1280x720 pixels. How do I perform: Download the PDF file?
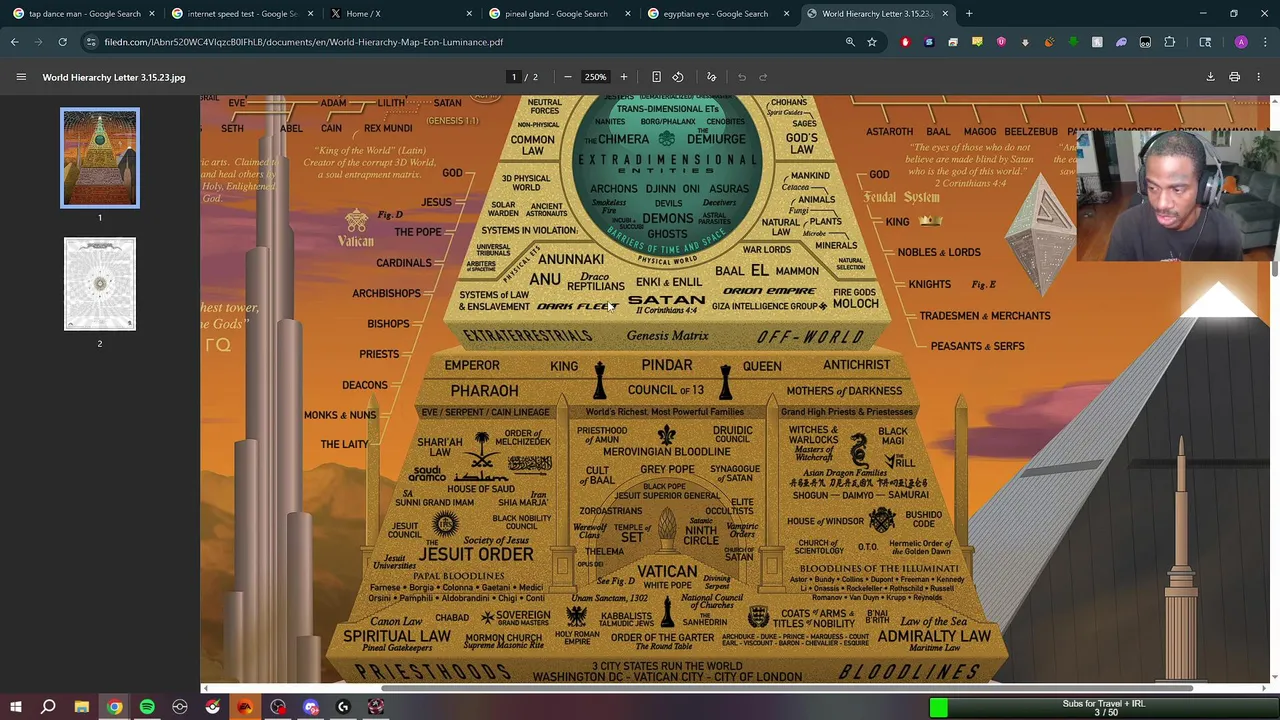coord(1210,77)
